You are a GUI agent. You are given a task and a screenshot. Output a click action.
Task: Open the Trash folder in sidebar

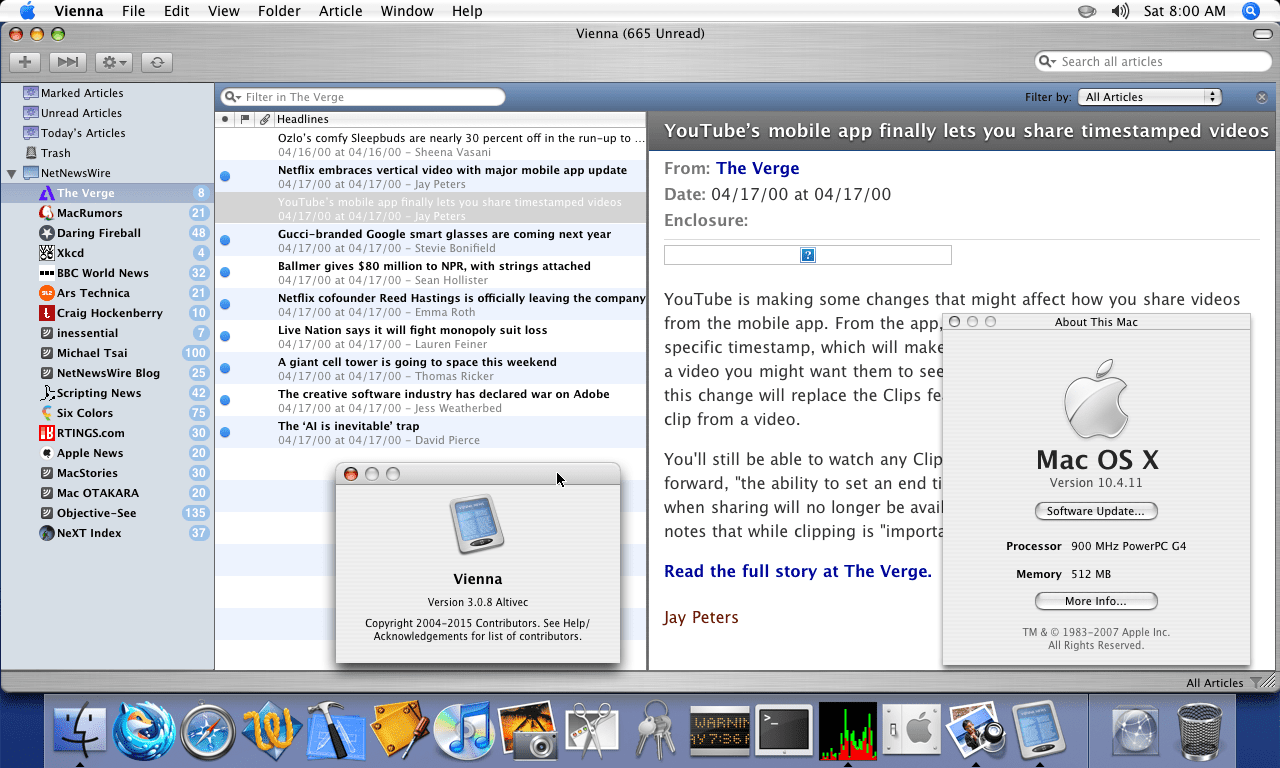tap(55, 153)
